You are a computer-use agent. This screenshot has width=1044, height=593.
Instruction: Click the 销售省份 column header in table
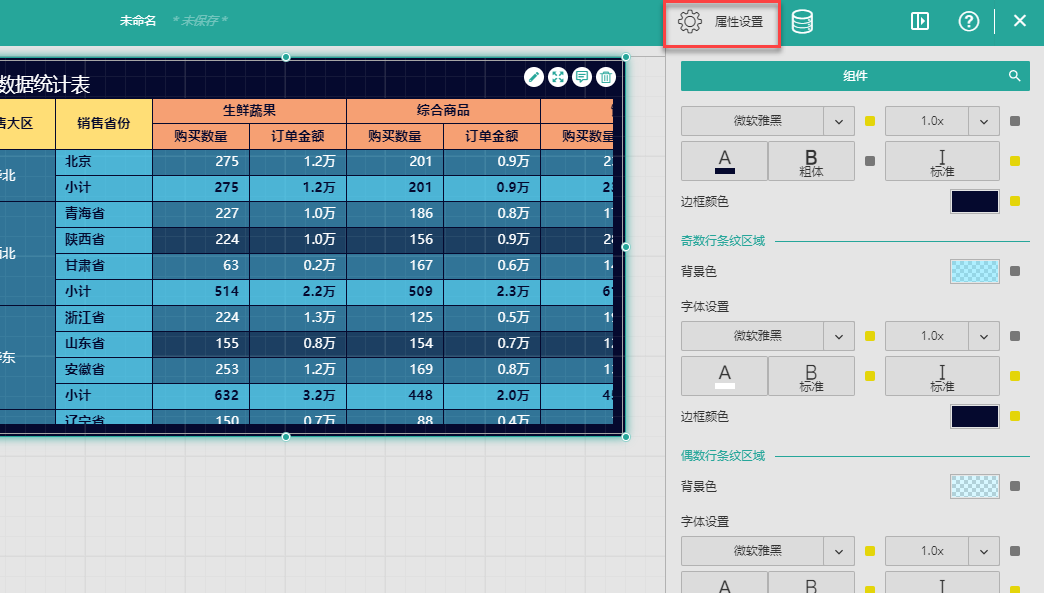104,124
